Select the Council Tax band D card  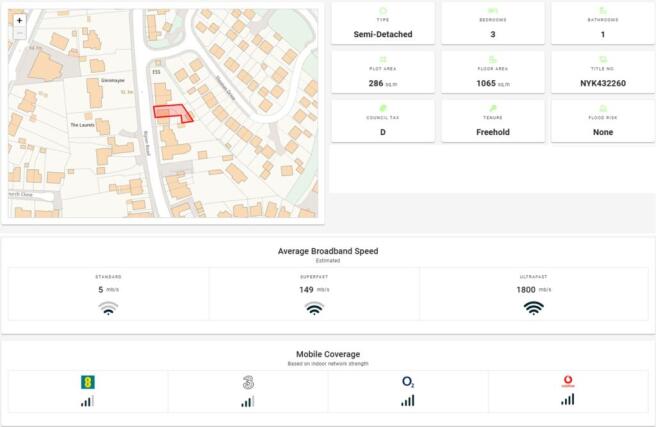pos(383,121)
